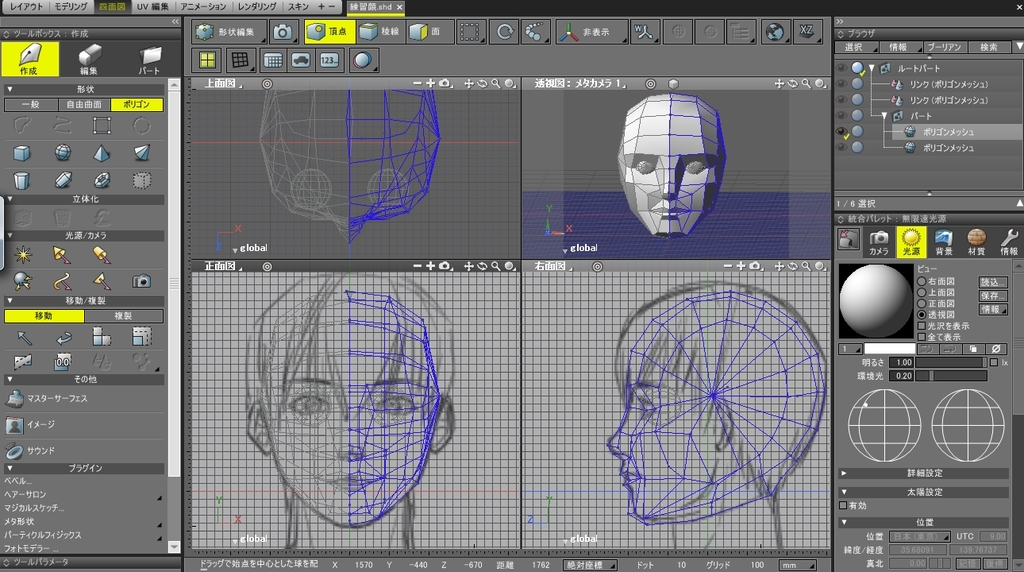Open the レンダリング tab
This screenshot has width=1024, height=572.
257,7
